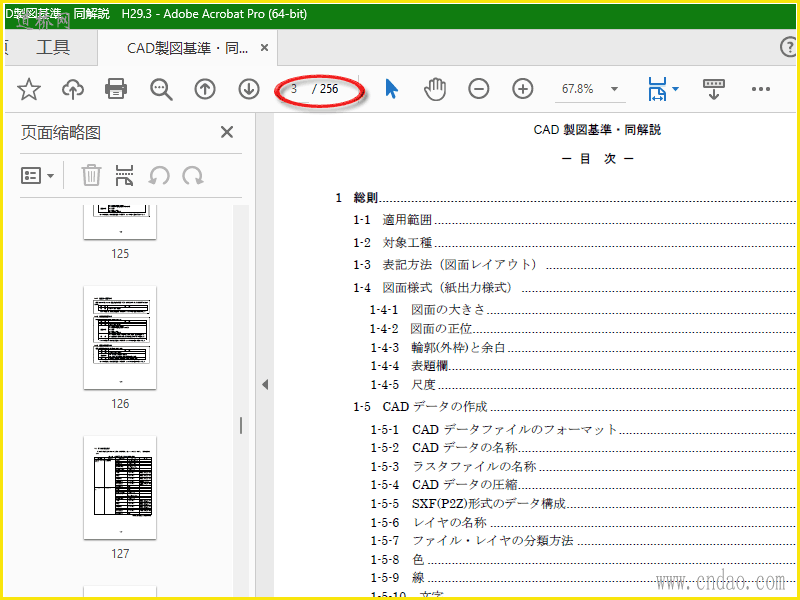Image resolution: width=800 pixels, height=600 pixels.
Task: Open thumbnail options menu dropdown
Action: point(37,176)
